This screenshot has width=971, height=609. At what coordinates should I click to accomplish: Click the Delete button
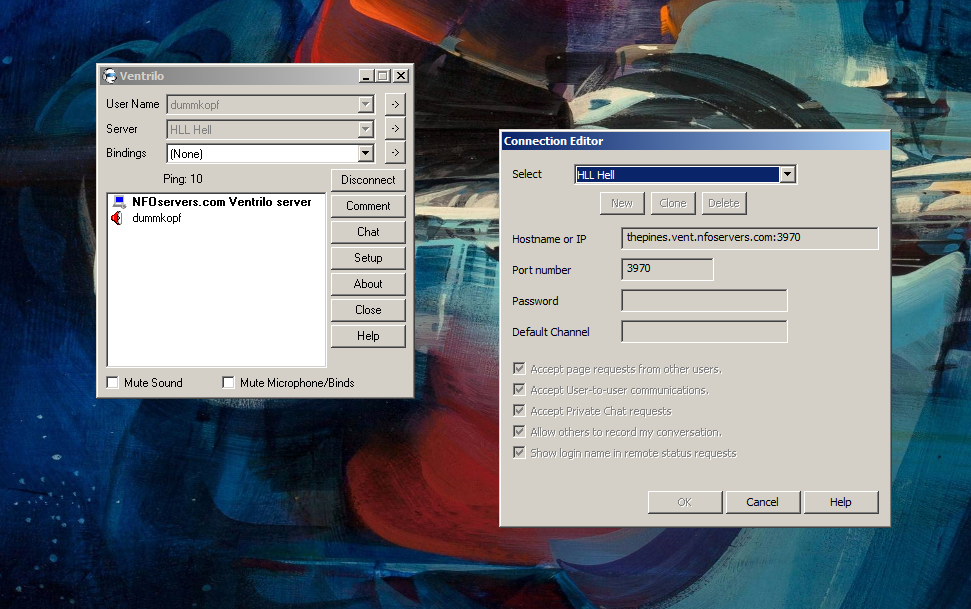[x=724, y=203]
